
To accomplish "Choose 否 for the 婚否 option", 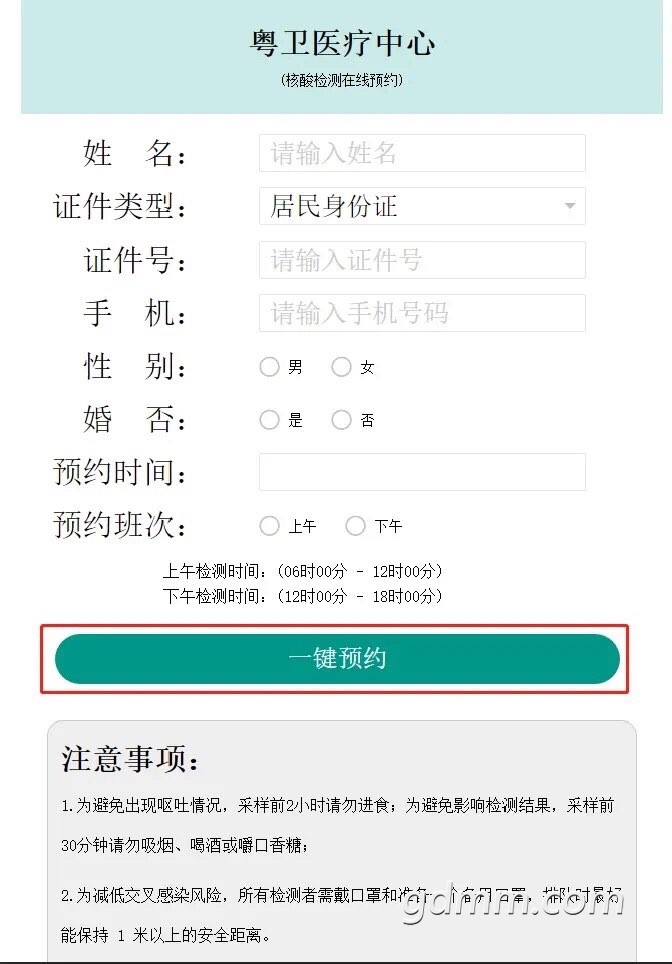I will [341, 420].
